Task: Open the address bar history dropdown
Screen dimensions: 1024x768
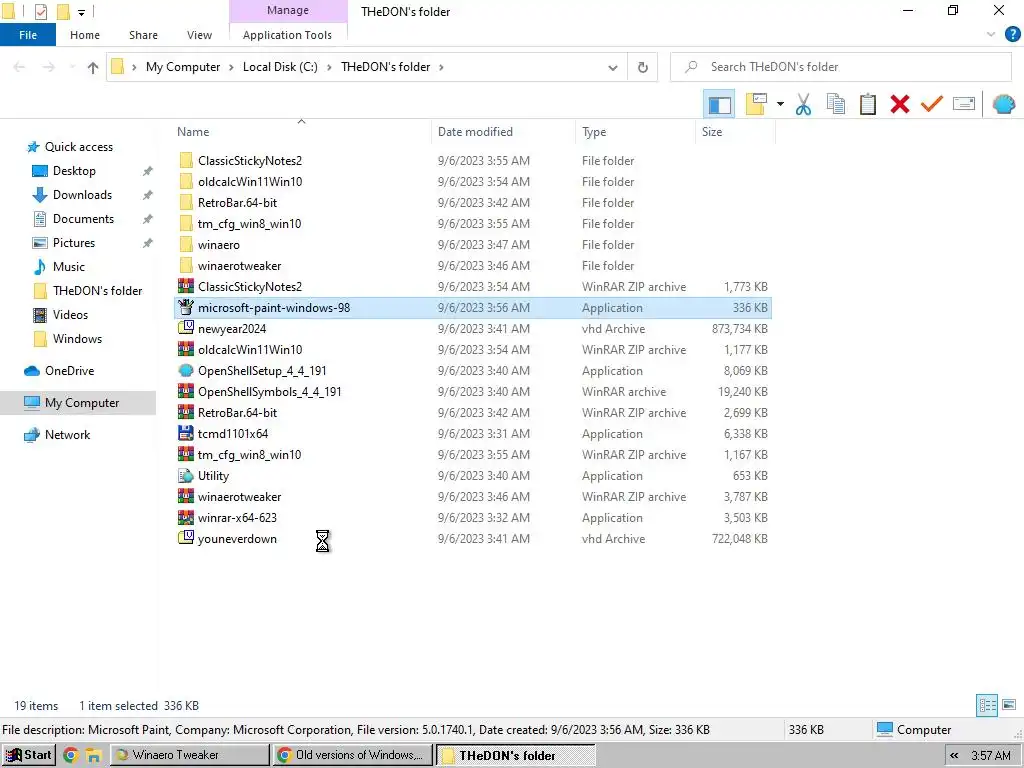Action: click(x=613, y=67)
